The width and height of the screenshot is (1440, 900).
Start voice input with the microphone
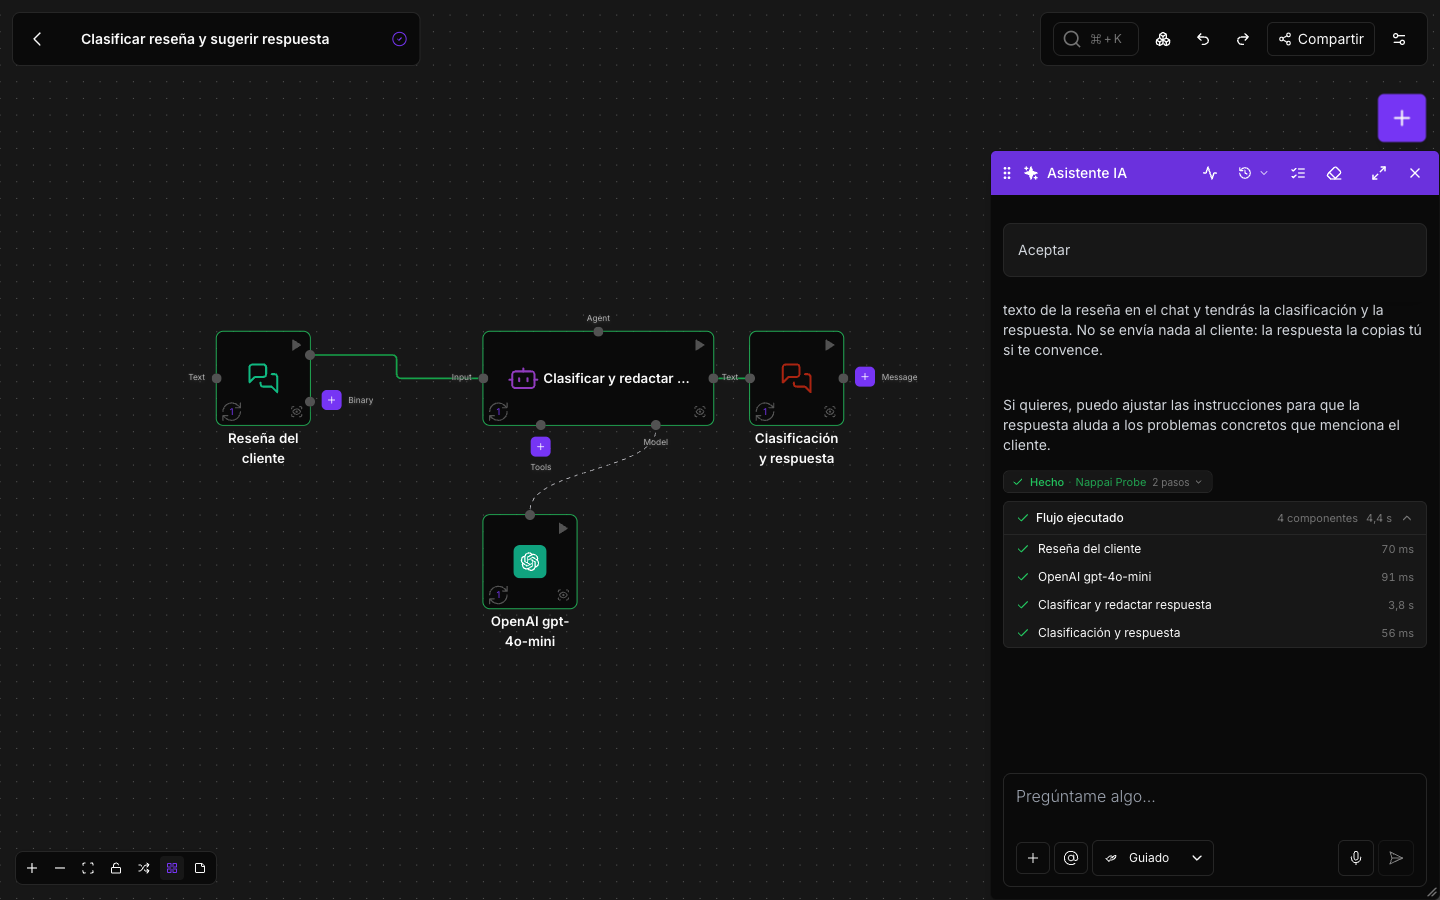(1356, 858)
